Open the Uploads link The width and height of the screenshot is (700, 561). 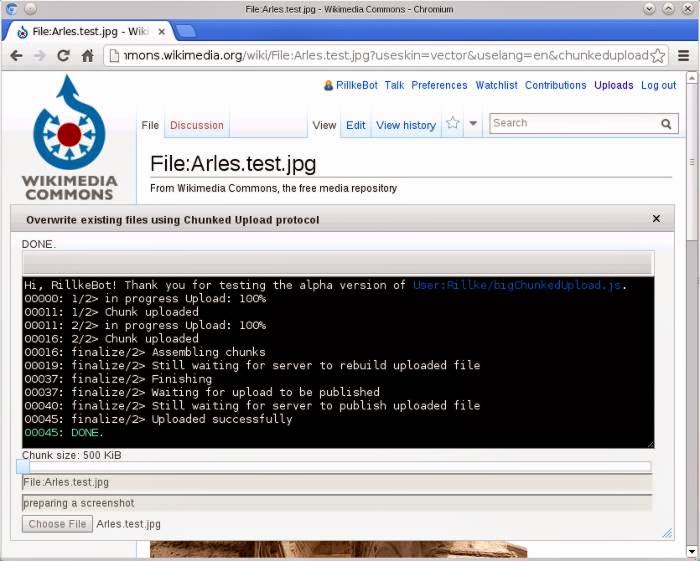(613, 85)
